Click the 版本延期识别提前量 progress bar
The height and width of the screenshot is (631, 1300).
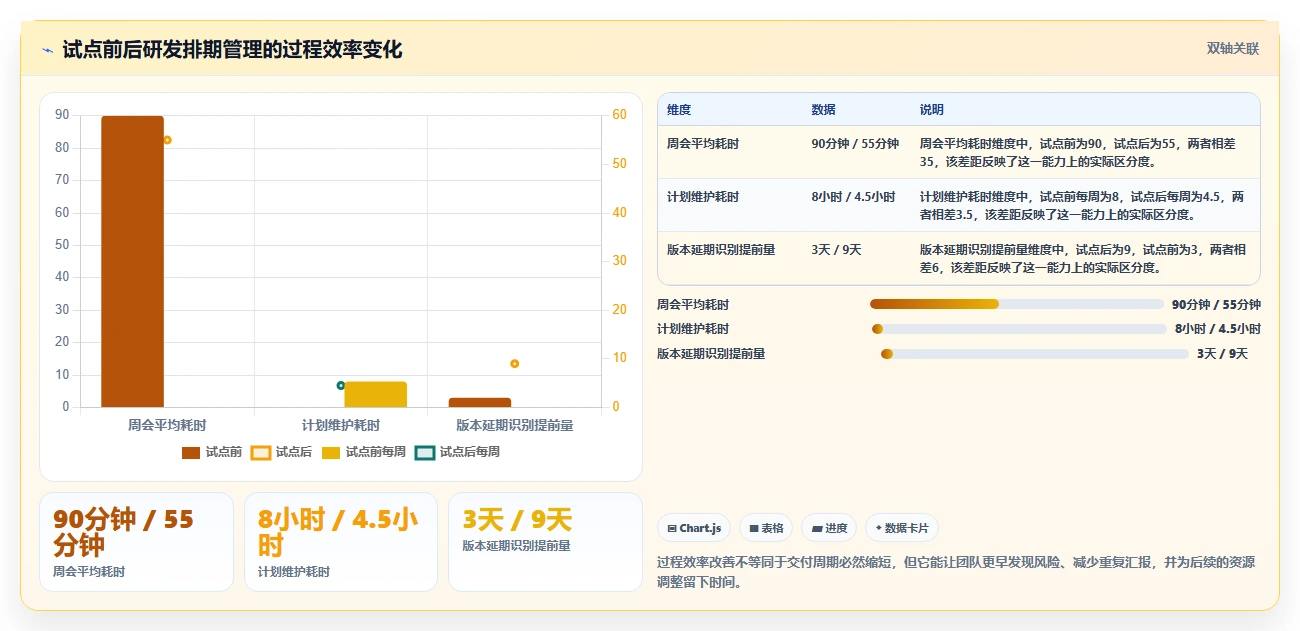(1034, 354)
